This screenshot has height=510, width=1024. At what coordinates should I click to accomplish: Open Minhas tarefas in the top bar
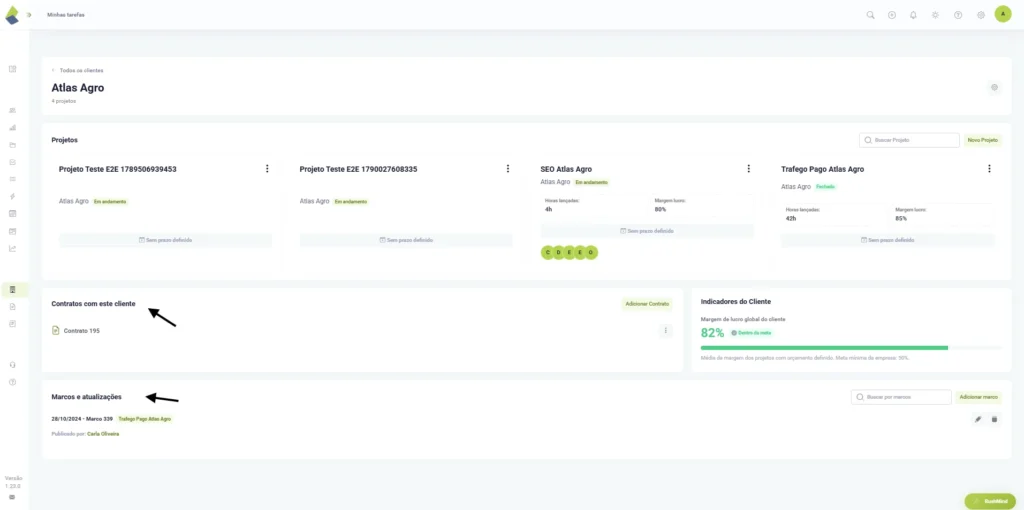tap(65, 14)
